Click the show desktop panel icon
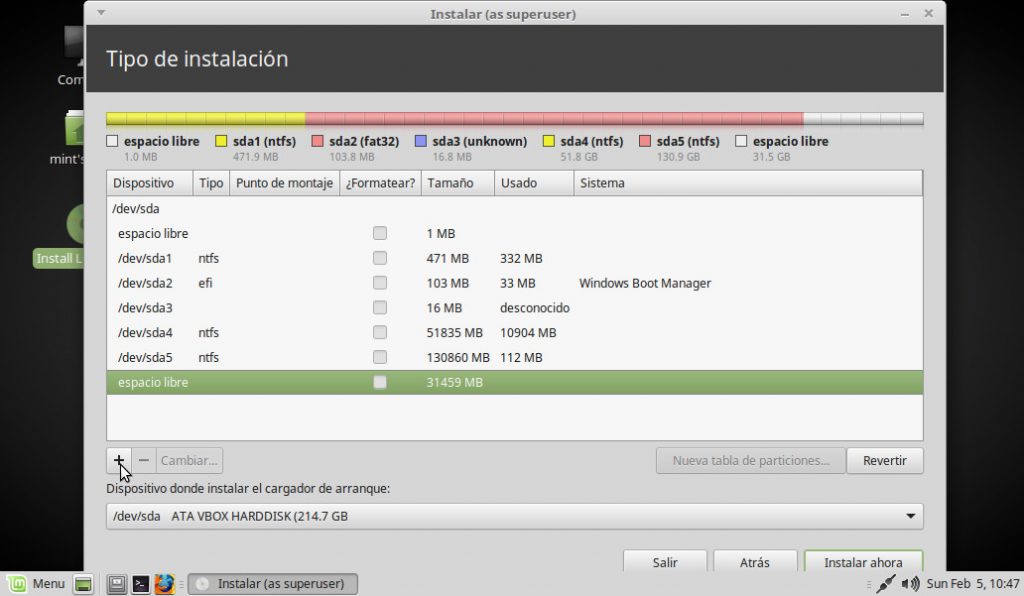1024x596 pixels. click(84, 584)
